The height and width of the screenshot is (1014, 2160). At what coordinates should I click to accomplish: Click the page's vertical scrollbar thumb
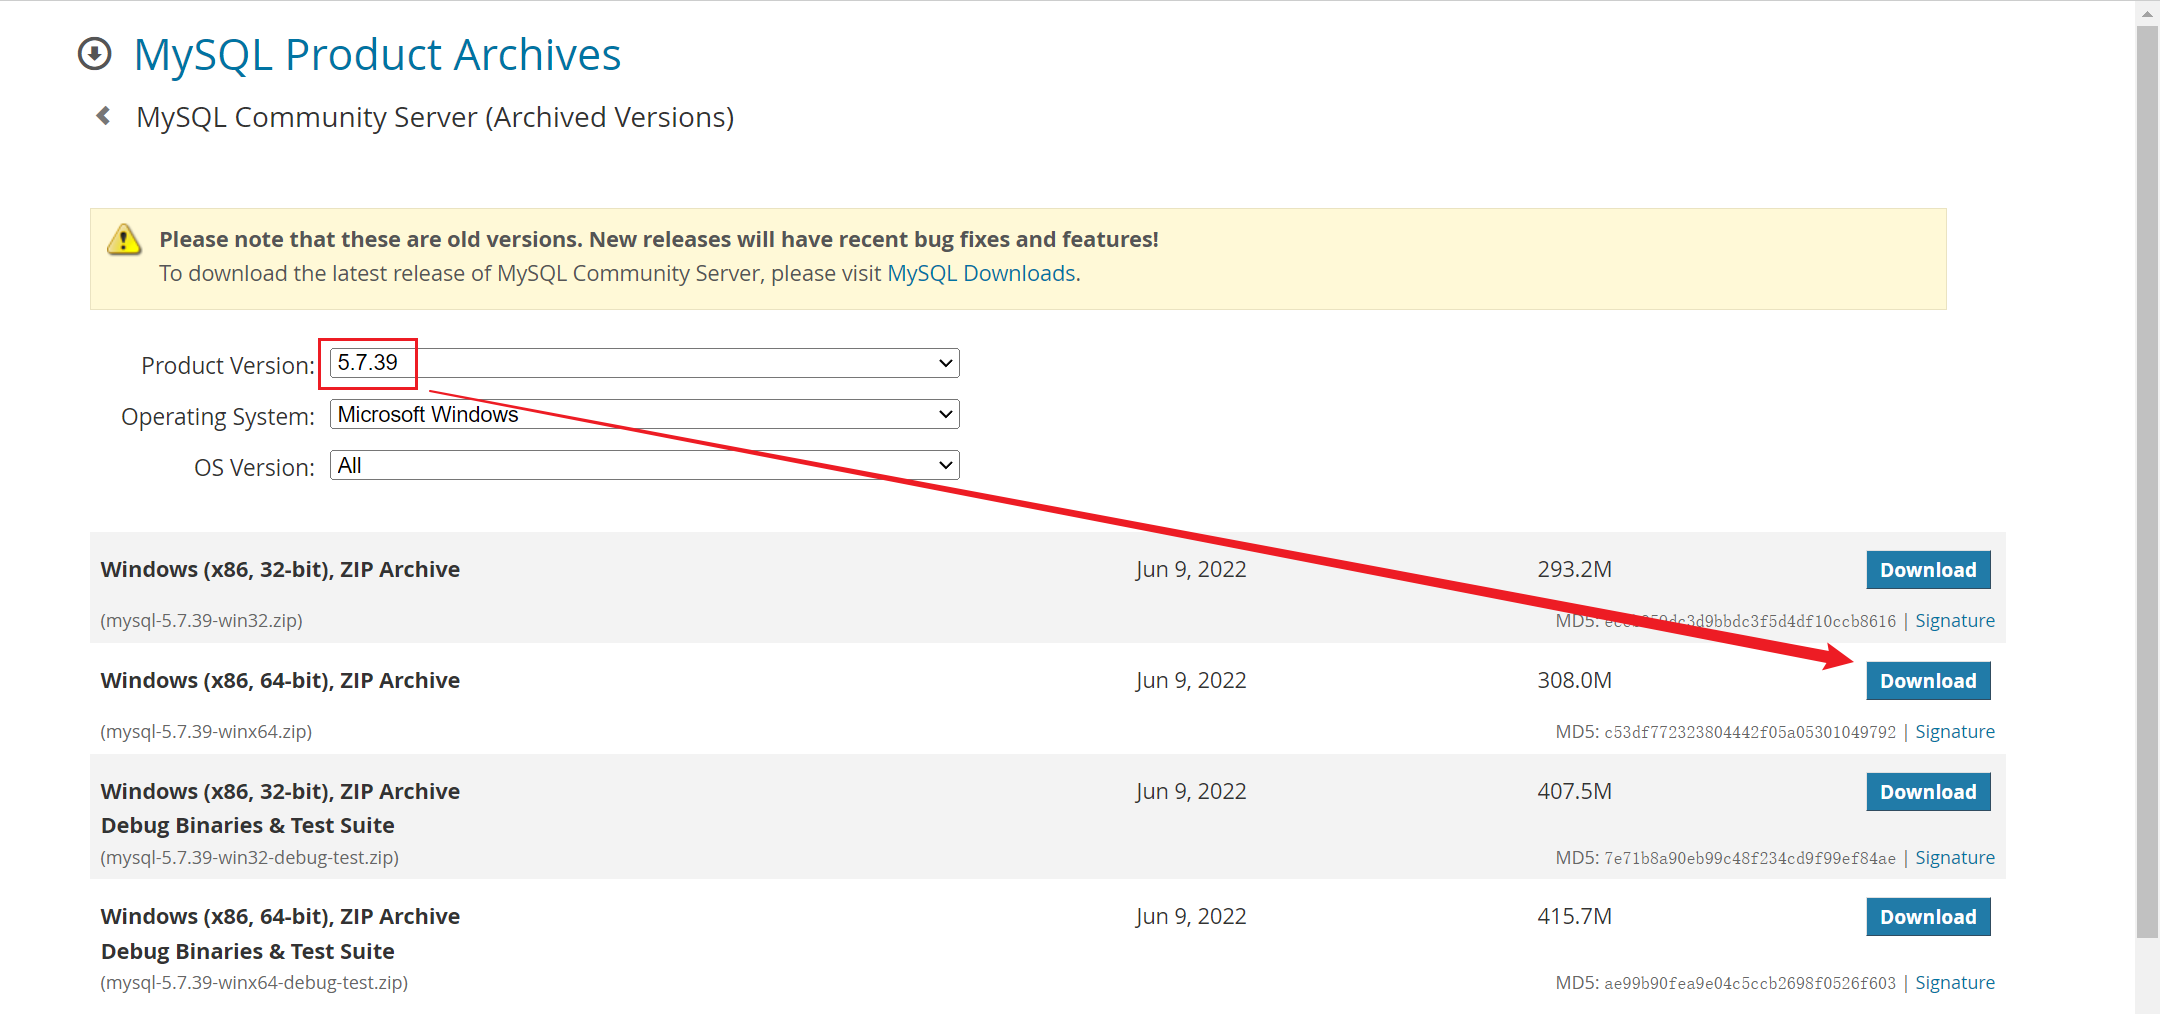[2147, 480]
